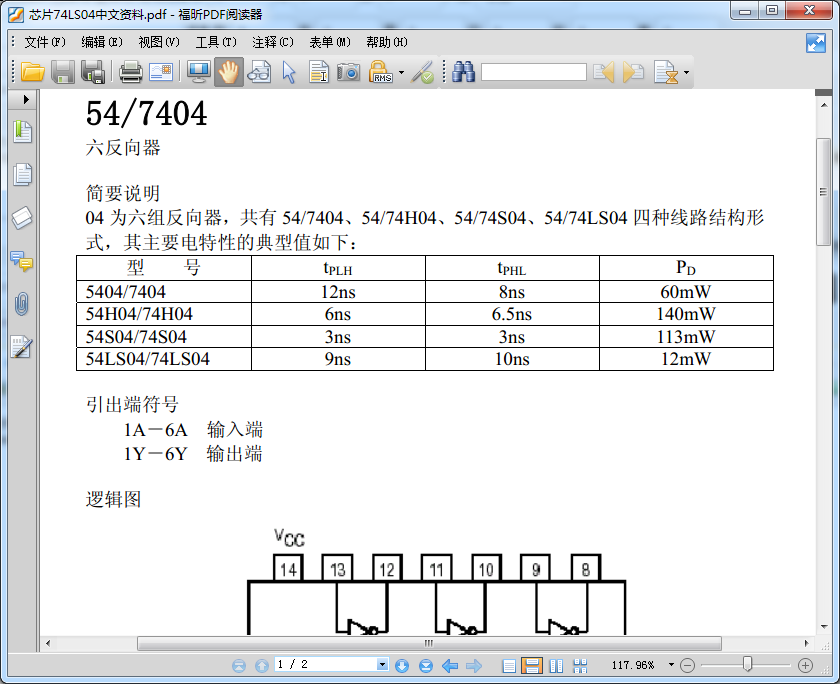840x684 pixels.
Task: Open the 表单(M) menu
Action: [329, 42]
